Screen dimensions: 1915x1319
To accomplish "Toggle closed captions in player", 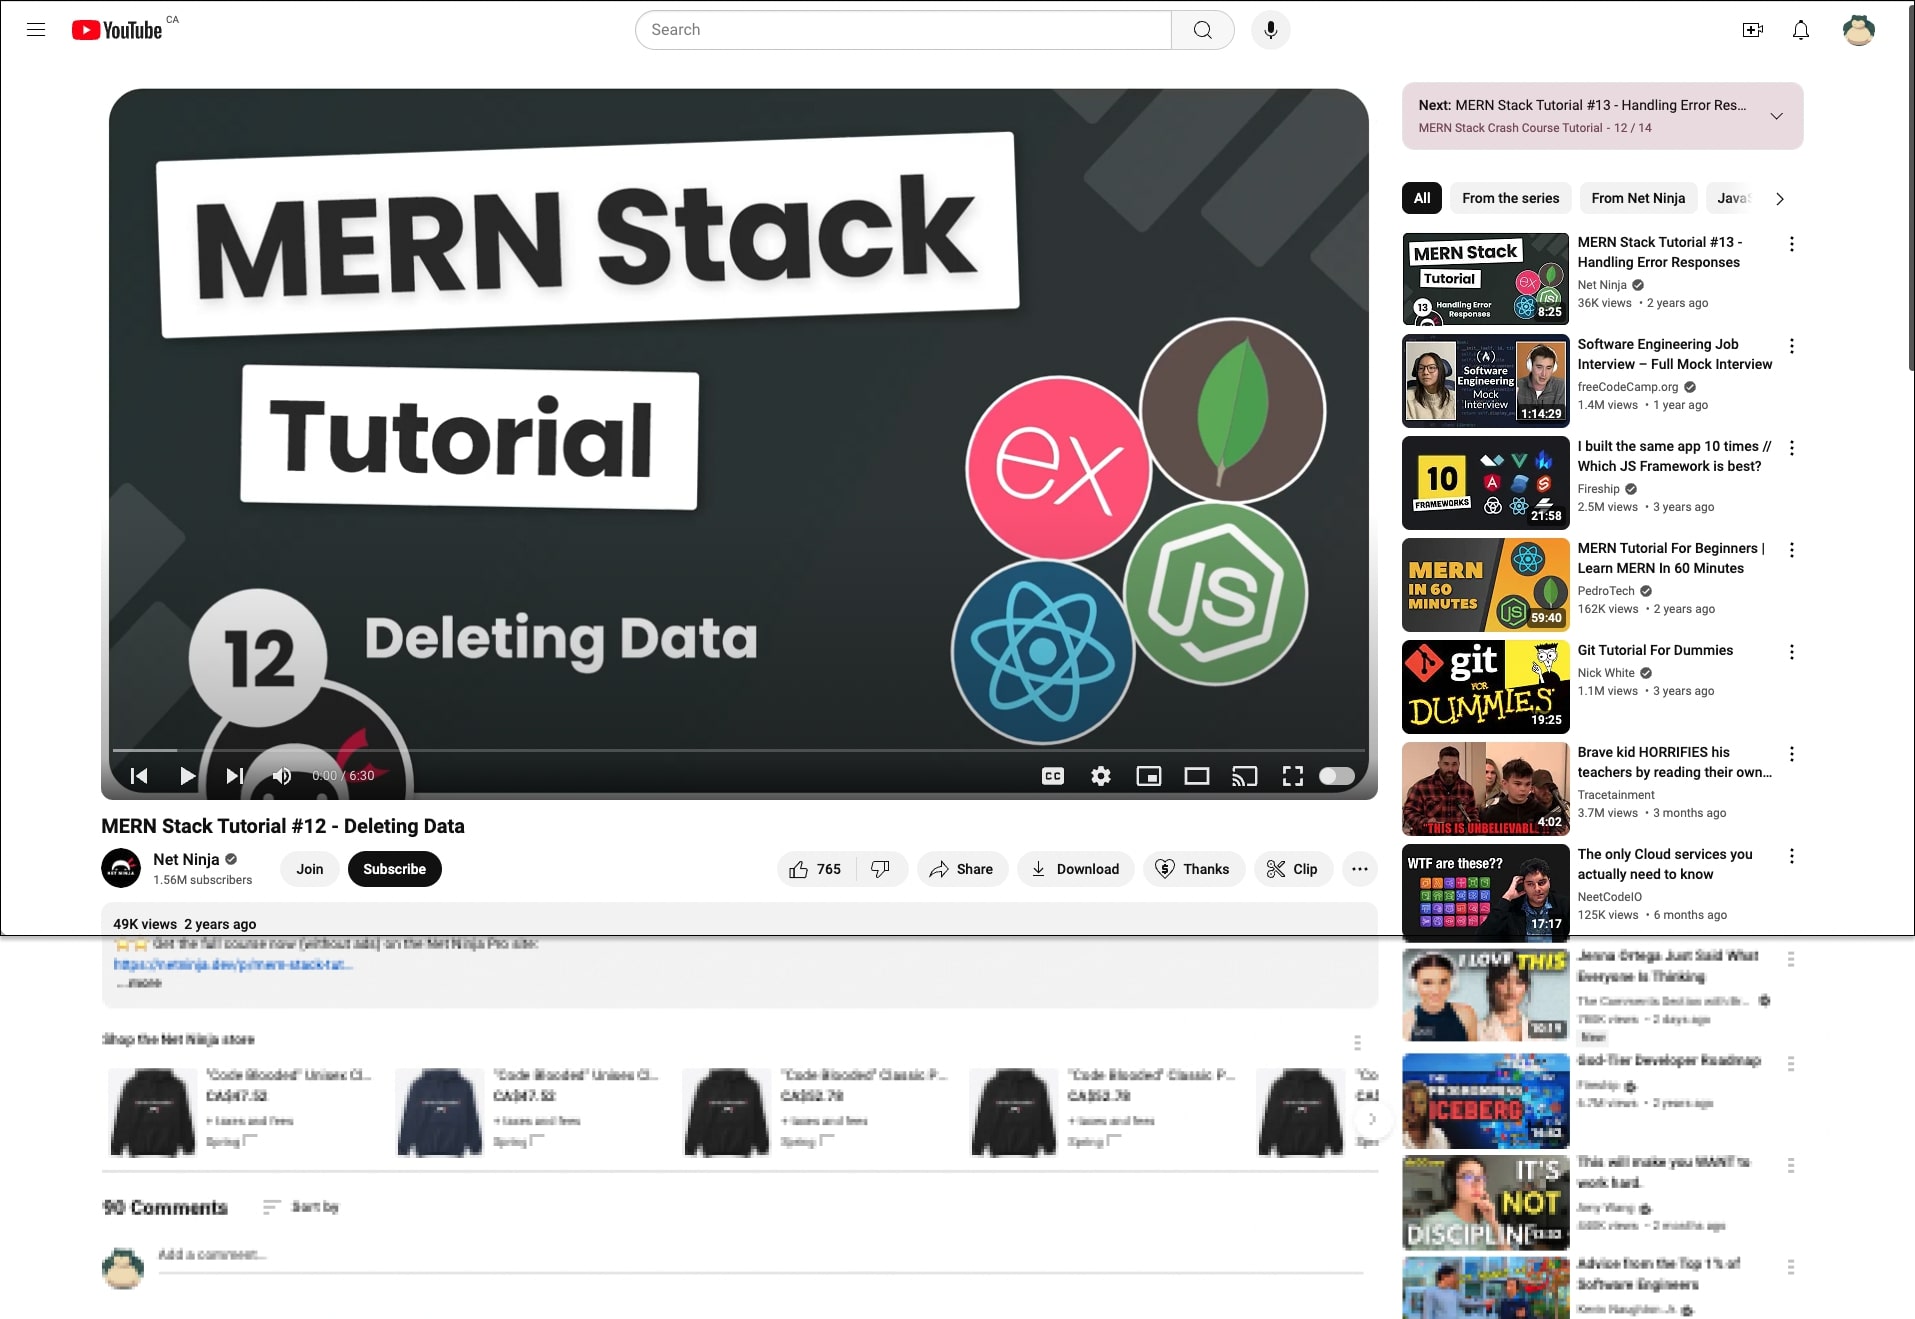I will [1052, 776].
